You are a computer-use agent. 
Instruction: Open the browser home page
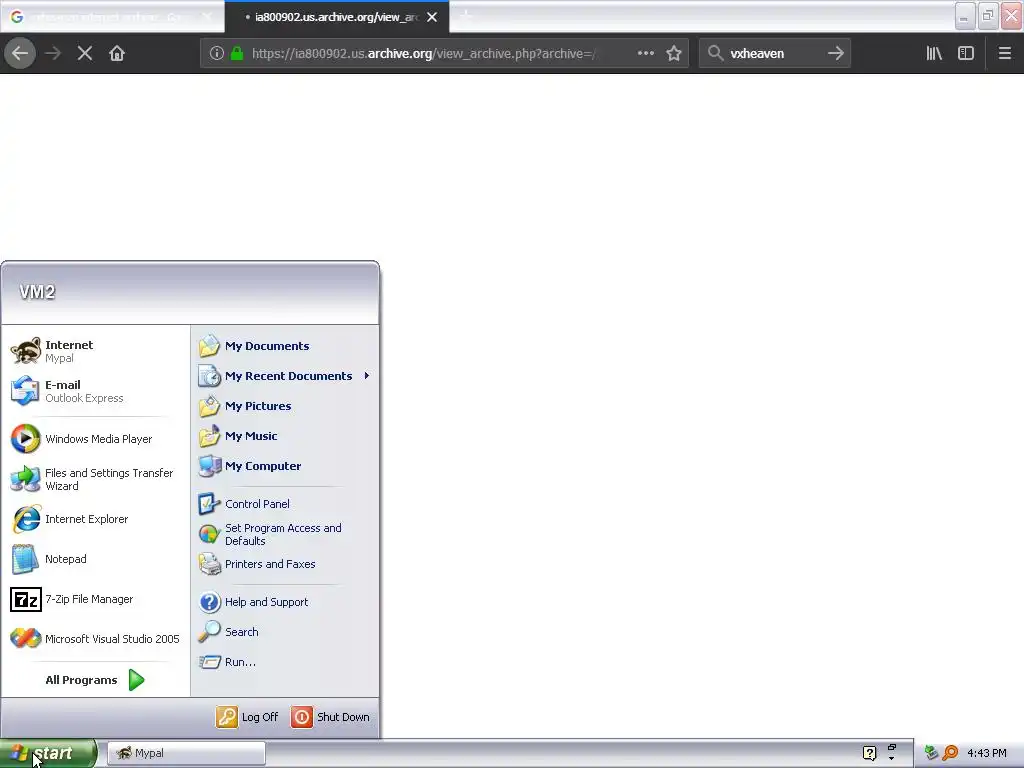point(117,54)
